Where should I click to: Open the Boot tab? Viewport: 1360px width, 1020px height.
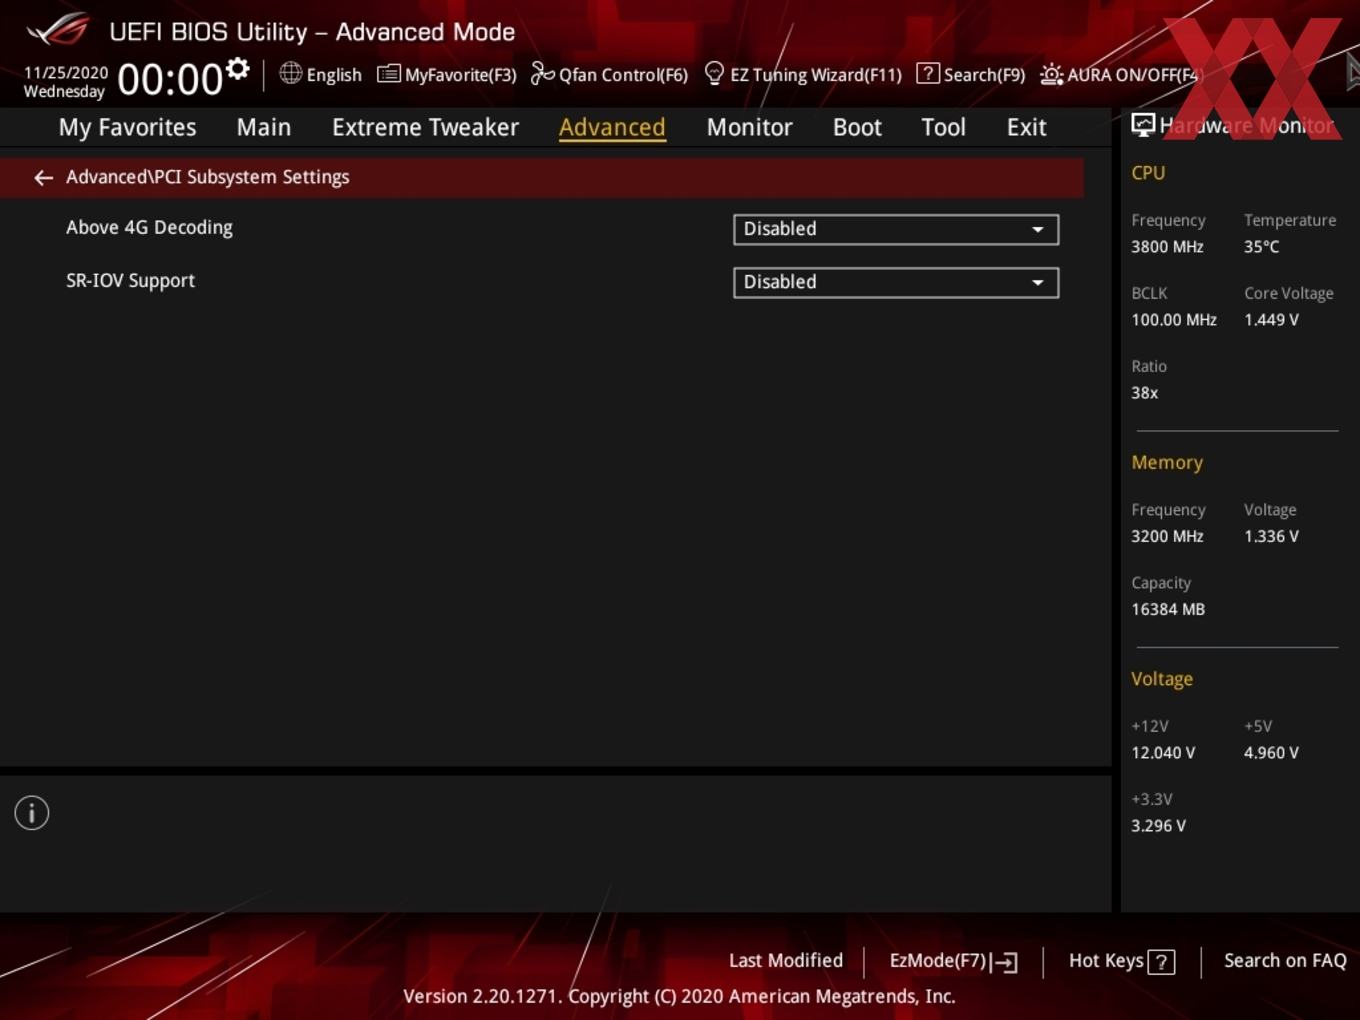pyautogui.click(x=857, y=127)
